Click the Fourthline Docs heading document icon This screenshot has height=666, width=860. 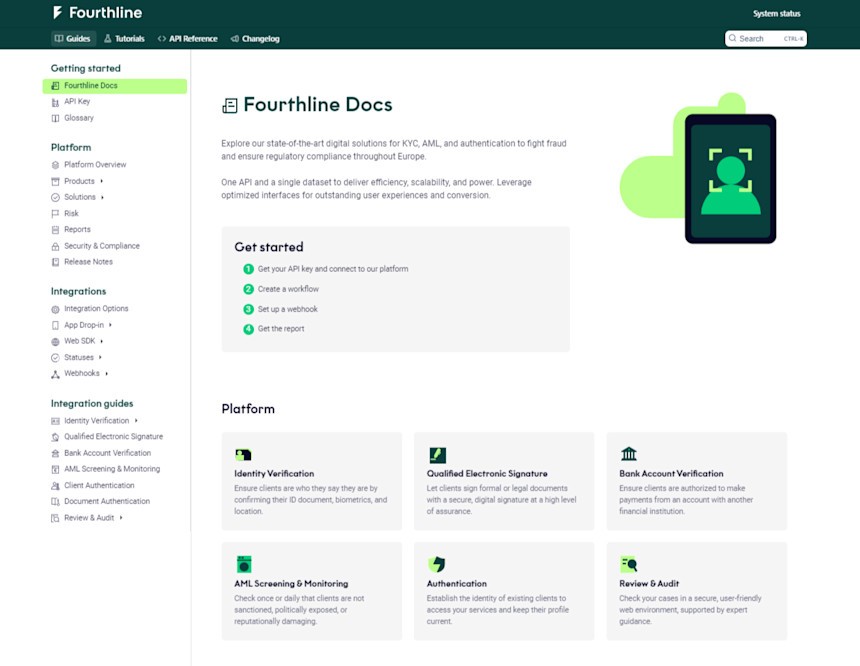pyautogui.click(x=230, y=105)
